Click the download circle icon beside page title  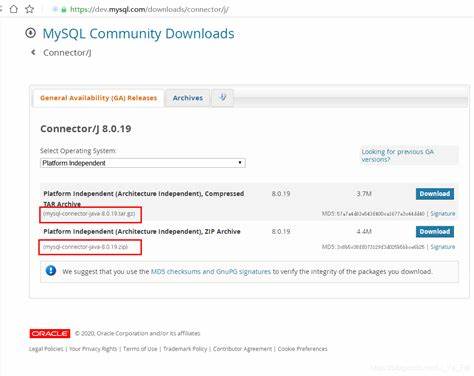(31, 33)
